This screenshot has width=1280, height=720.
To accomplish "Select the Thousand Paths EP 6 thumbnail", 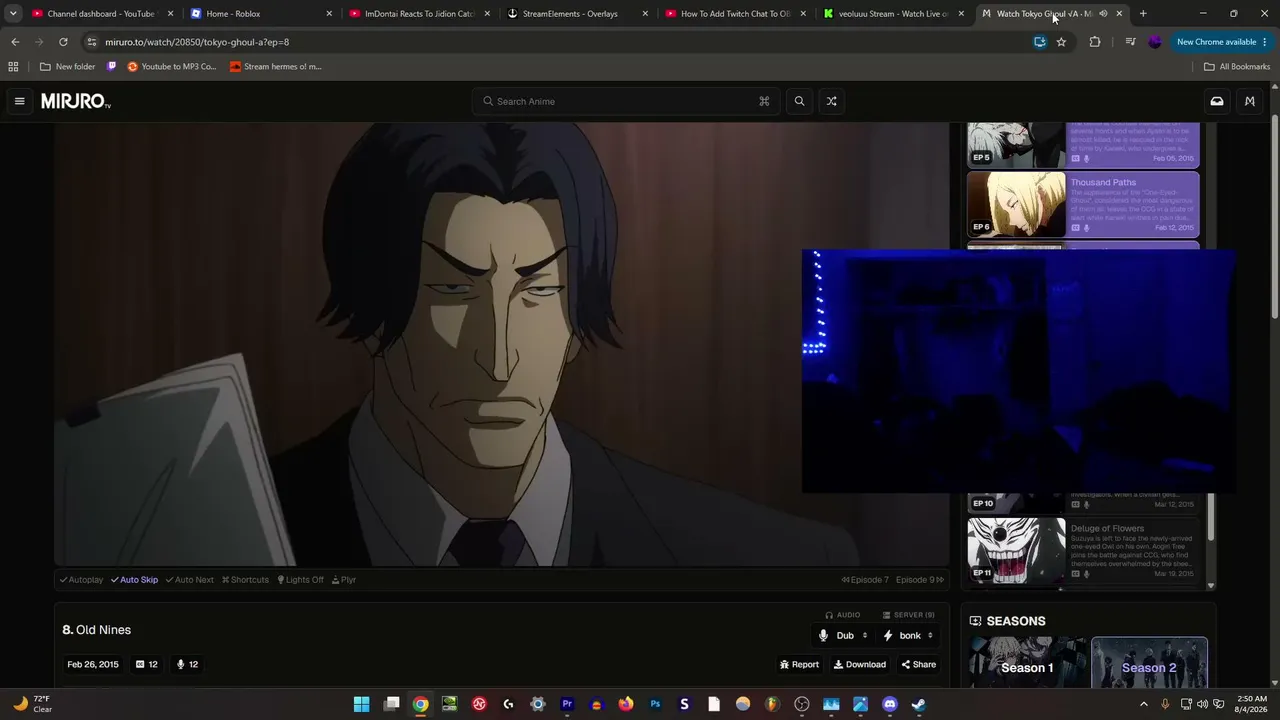I will 1016,205.
